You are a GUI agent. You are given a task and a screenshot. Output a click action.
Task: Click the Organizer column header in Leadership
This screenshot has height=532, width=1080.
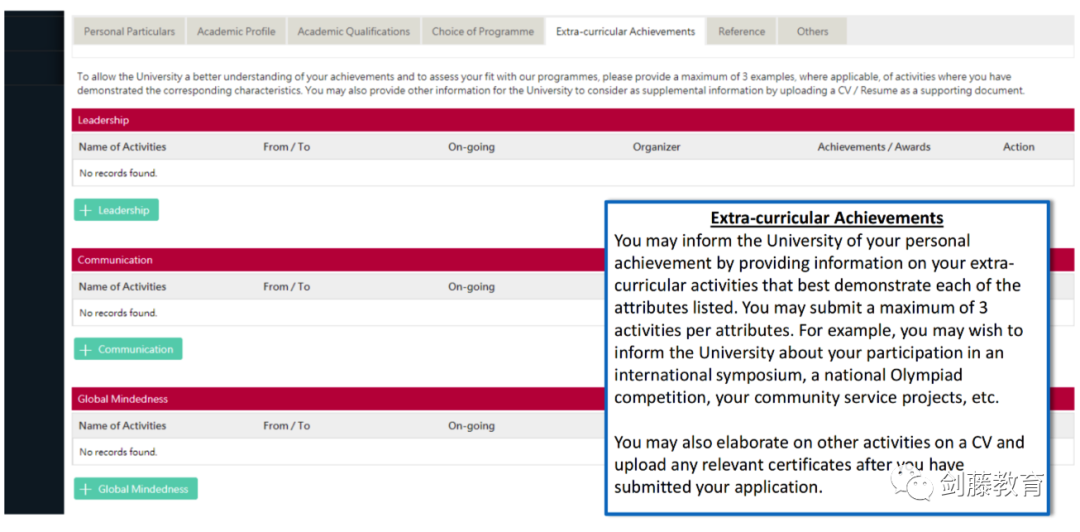(x=656, y=147)
